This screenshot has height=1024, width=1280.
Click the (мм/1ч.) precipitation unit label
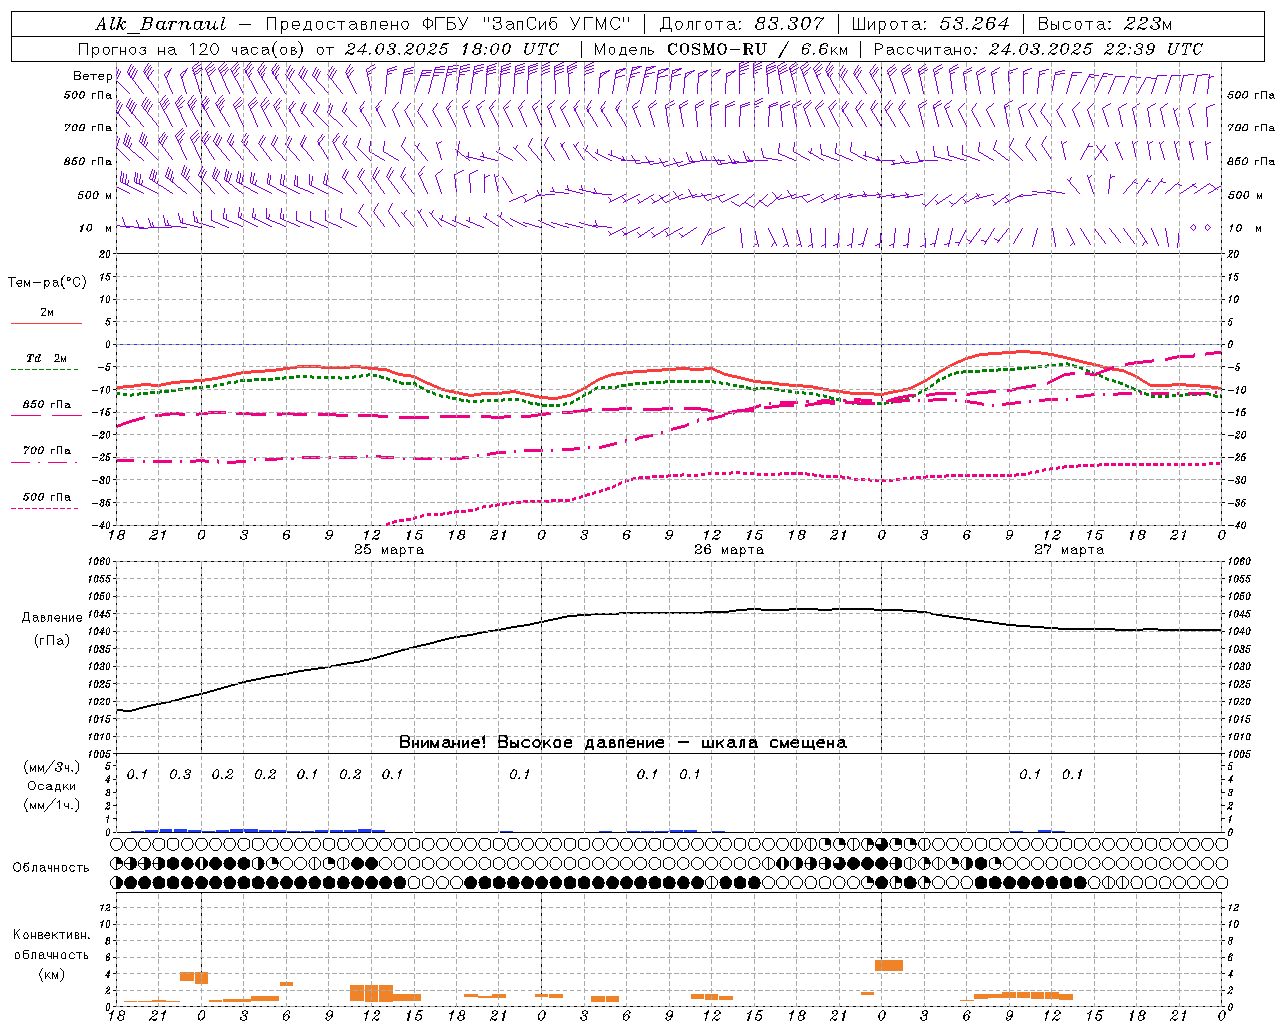pyautogui.click(x=52, y=805)
